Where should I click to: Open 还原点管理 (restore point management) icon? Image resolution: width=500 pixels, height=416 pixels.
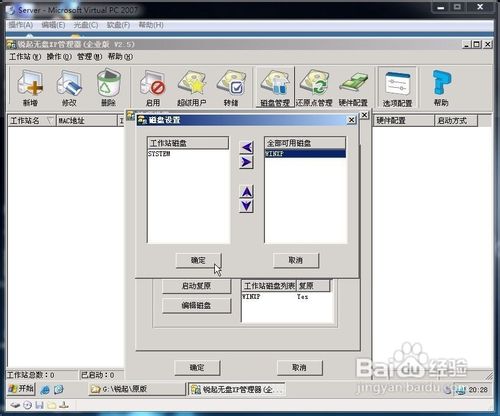(x=314, y=87)
